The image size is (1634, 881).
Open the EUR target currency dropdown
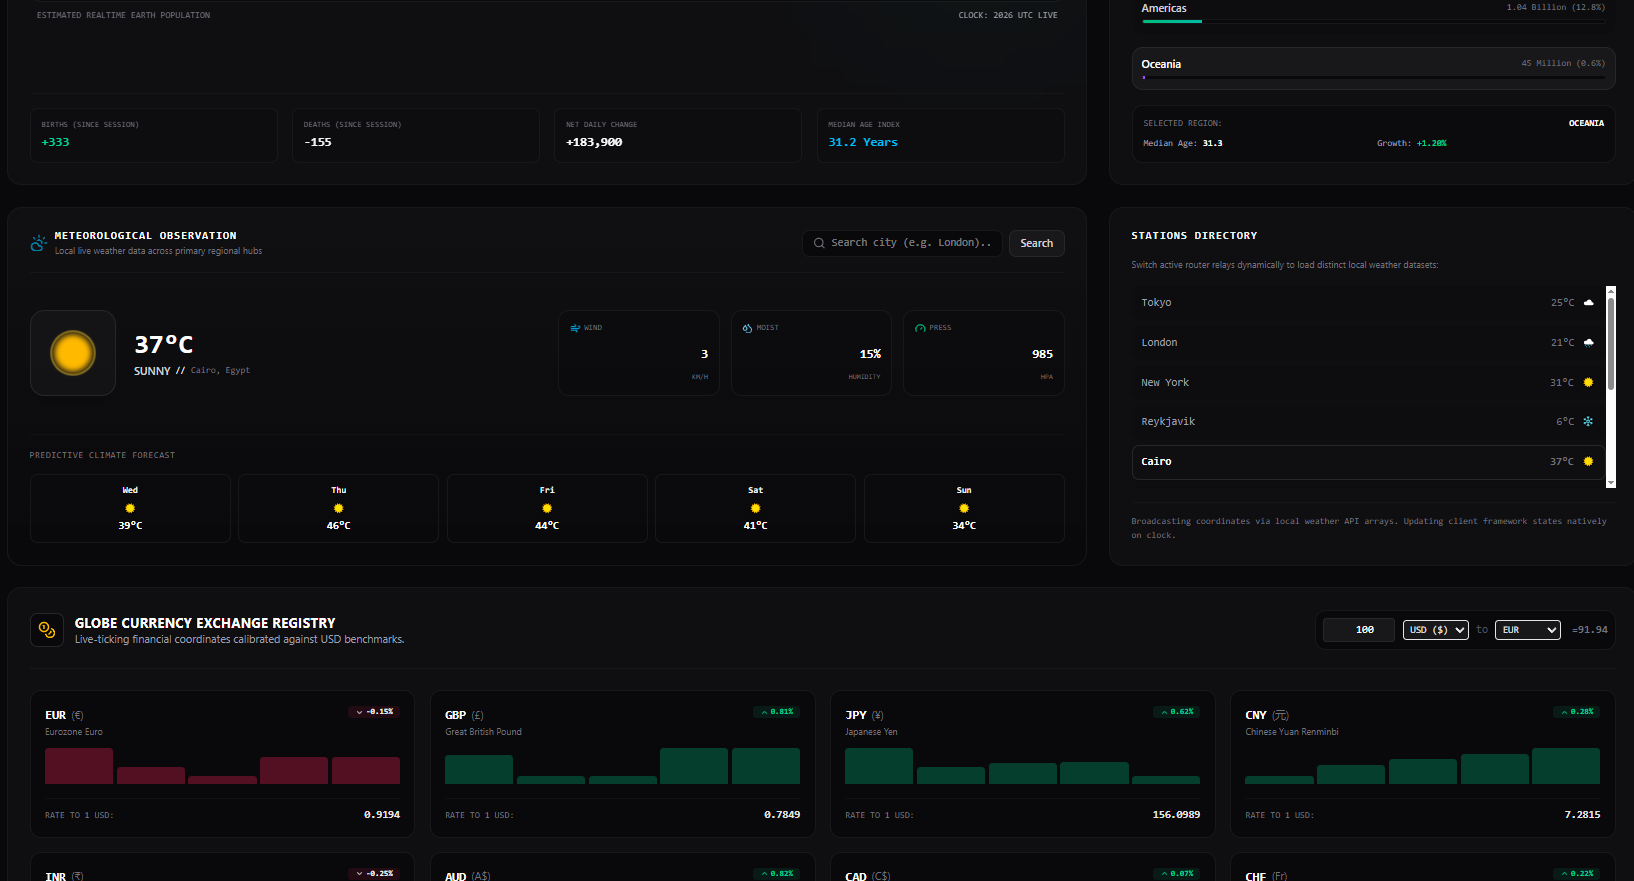tap(1528, 630)
